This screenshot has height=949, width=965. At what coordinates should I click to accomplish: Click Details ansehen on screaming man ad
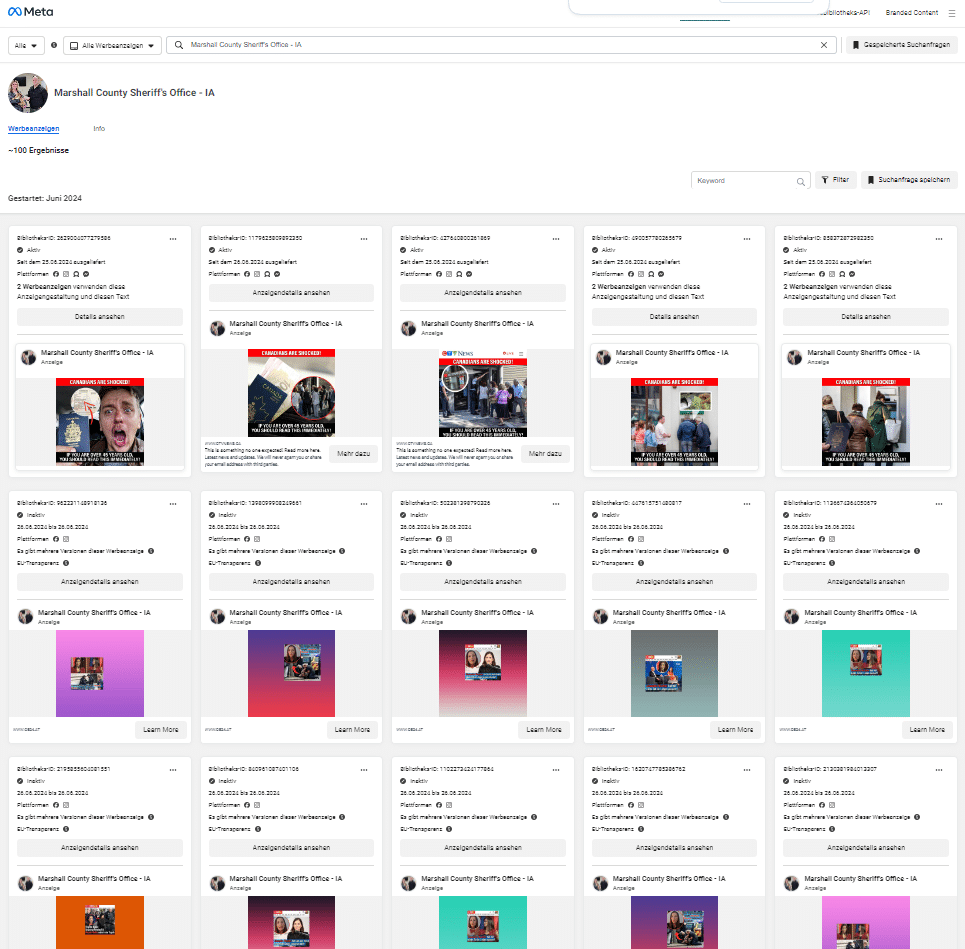[x=100, y=317]
